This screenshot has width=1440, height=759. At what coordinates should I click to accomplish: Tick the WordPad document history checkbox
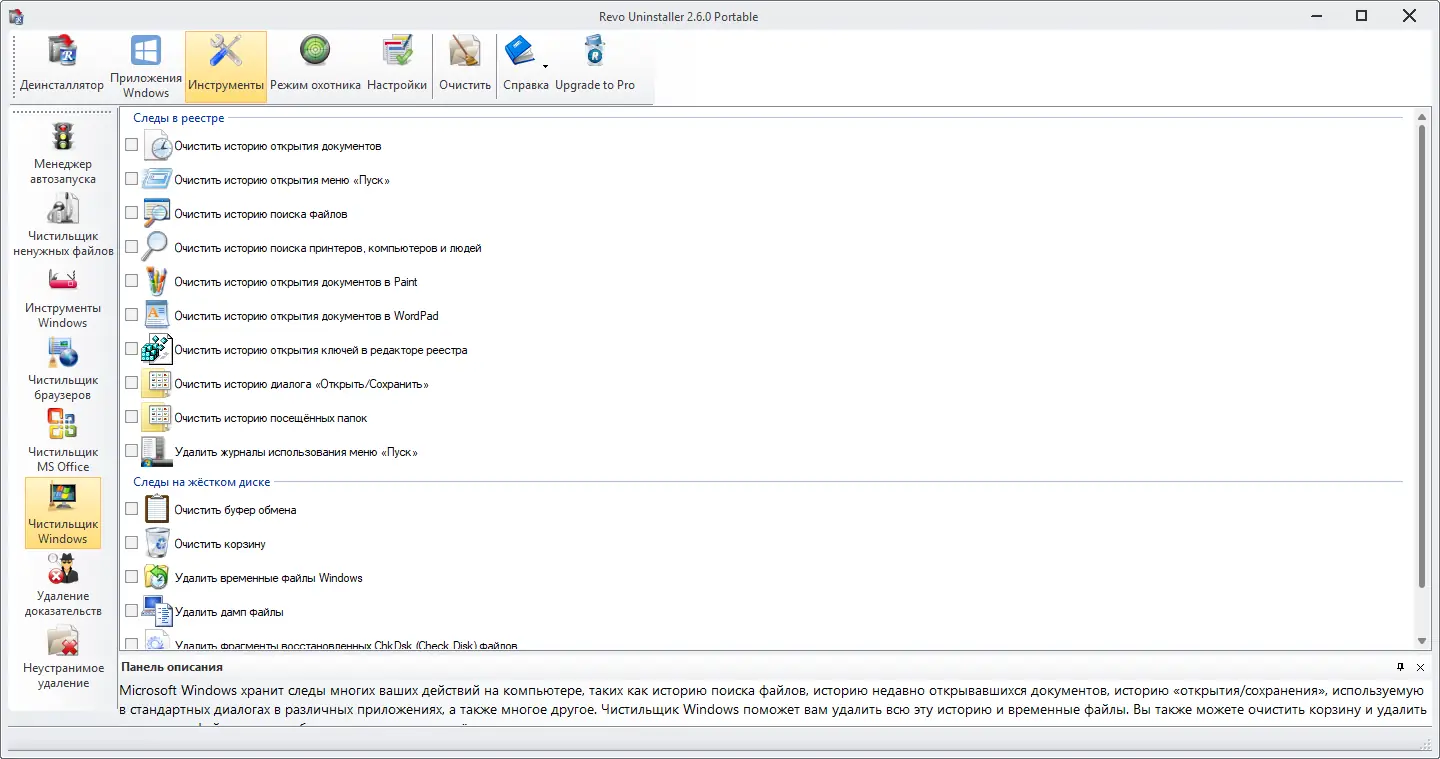pyautogui.click(x=132, y=315)
